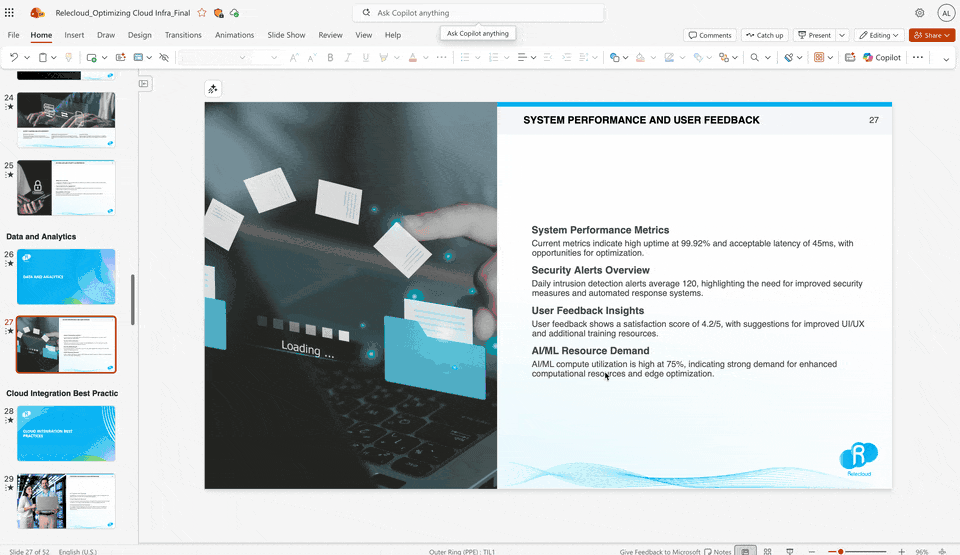Screen dimensions: 960x555
Task: Expand the Layout dropdown arrow
Action: pos(149,58)
